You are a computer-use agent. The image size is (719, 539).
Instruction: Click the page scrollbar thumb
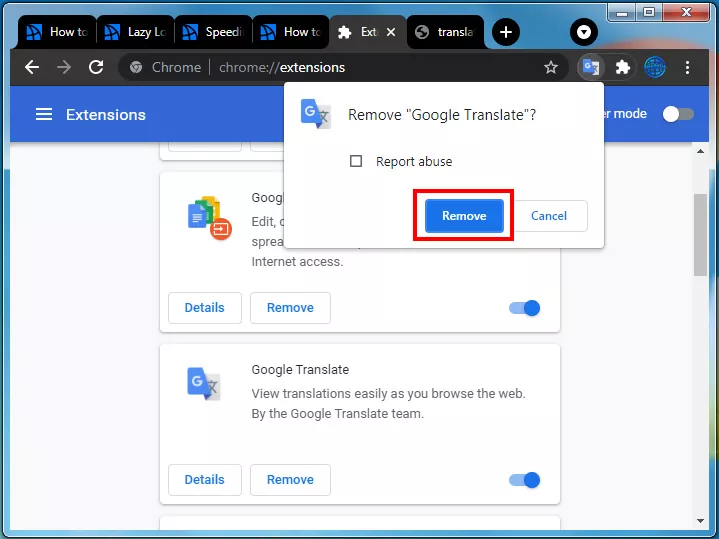pos(700,234)
